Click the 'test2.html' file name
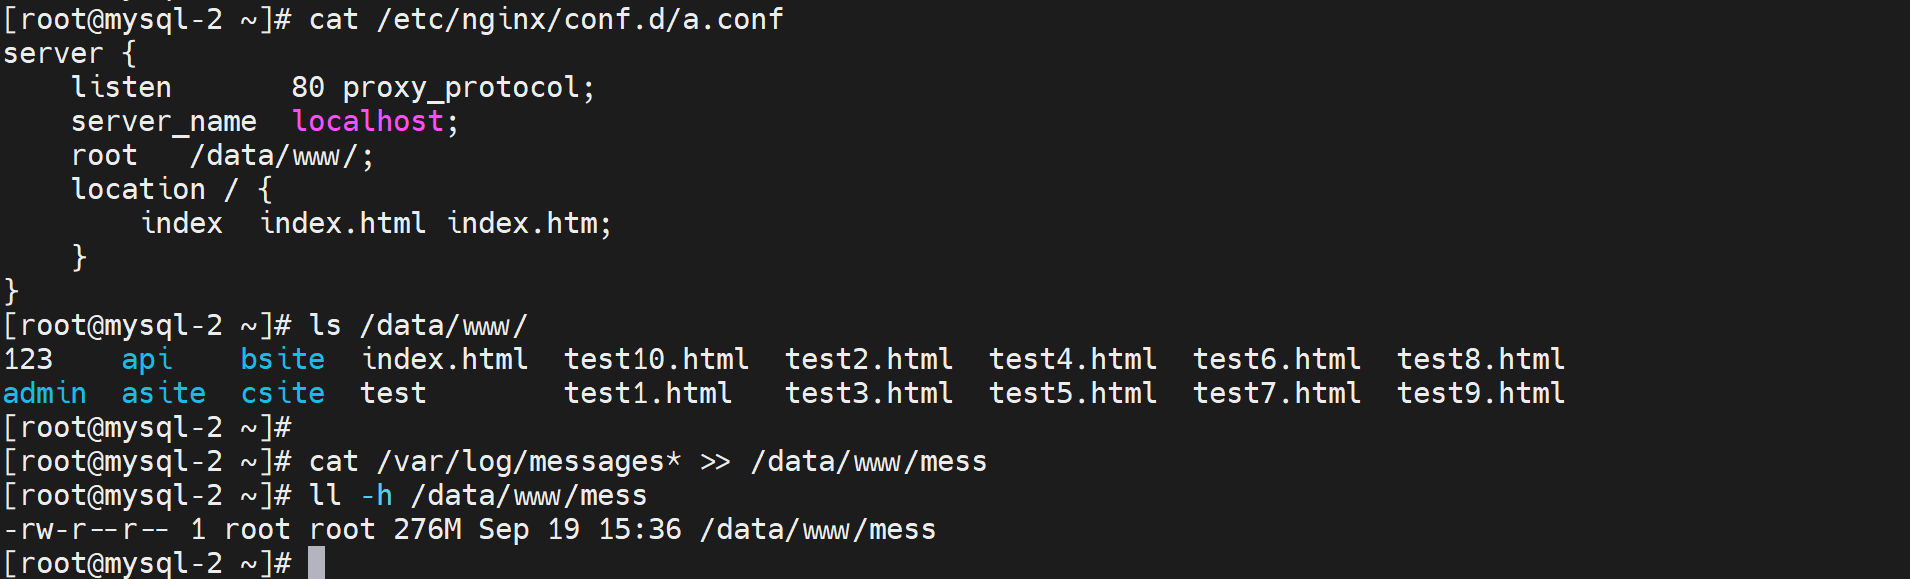This screenshot has width=1910, height=579. (869, 360)
